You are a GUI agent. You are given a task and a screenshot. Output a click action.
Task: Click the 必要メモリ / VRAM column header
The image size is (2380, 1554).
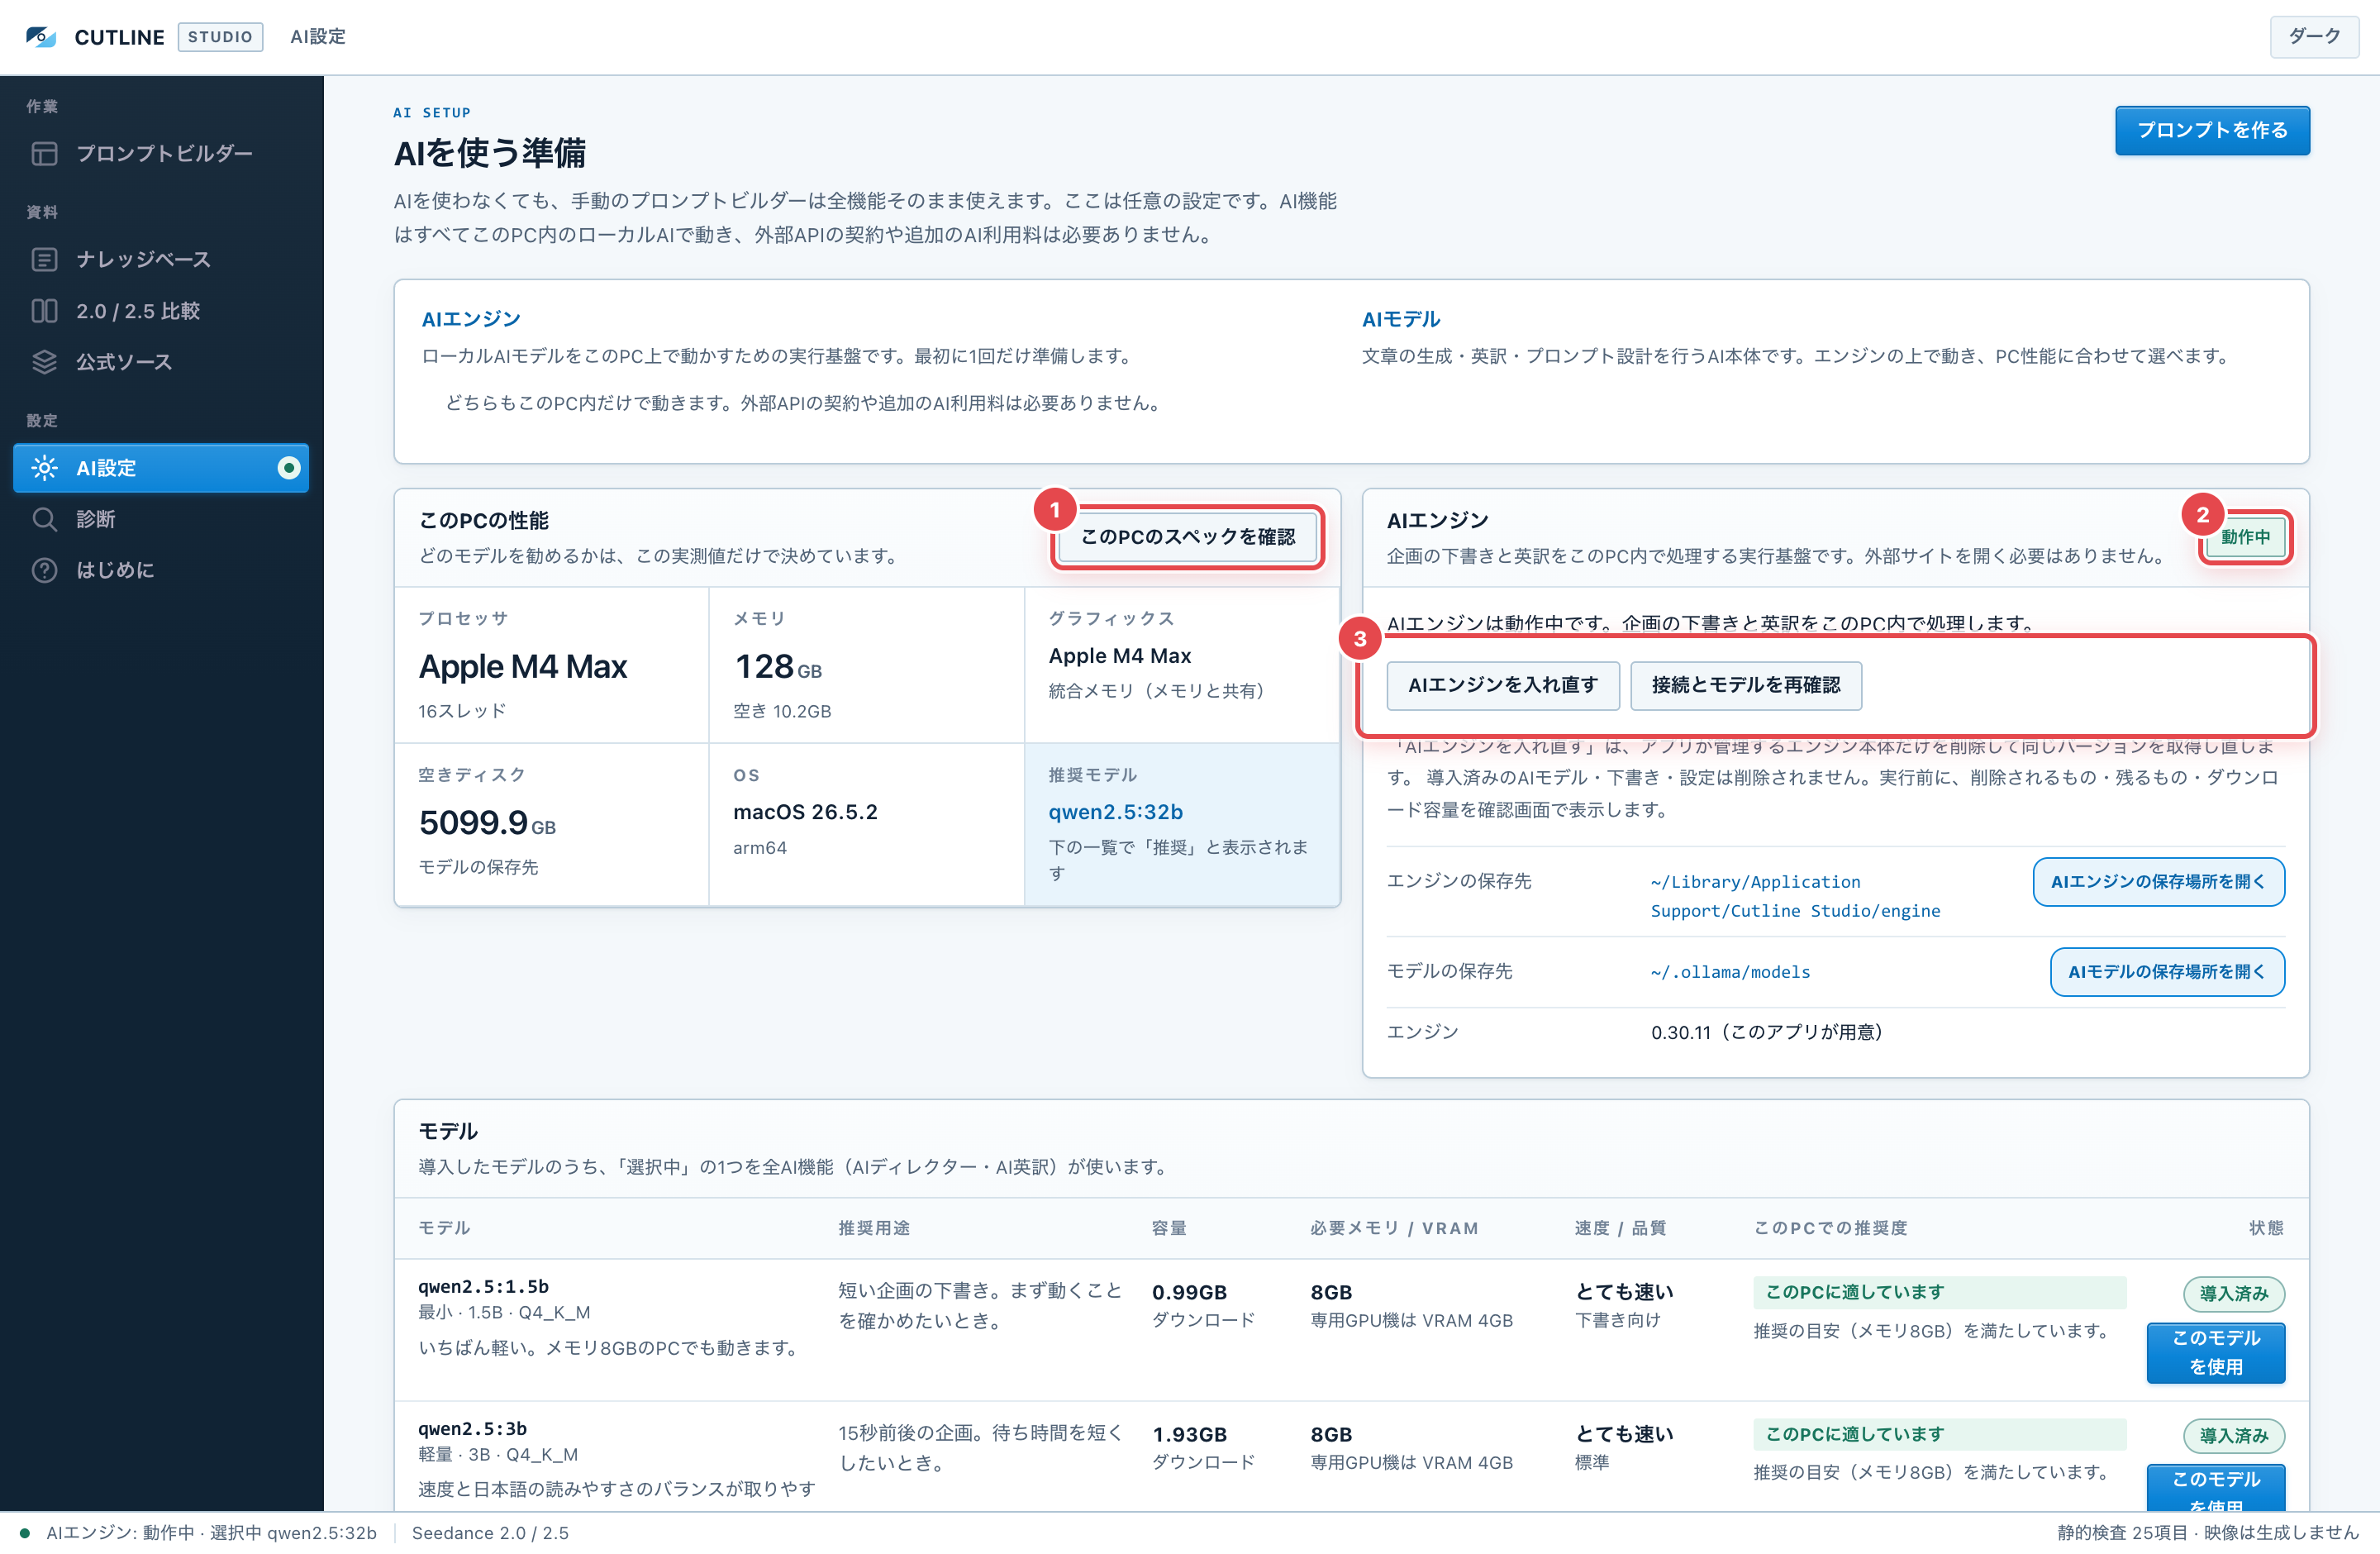[1394, 1228]
